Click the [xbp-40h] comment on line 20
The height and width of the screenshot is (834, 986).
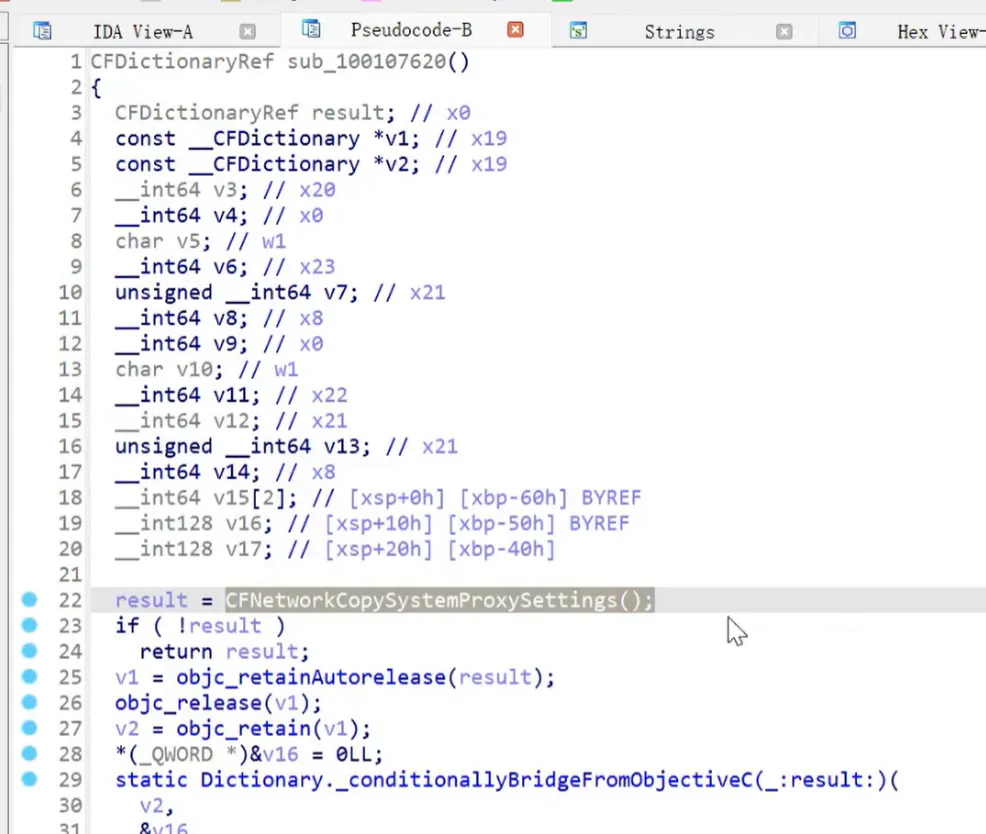point(501,550)
